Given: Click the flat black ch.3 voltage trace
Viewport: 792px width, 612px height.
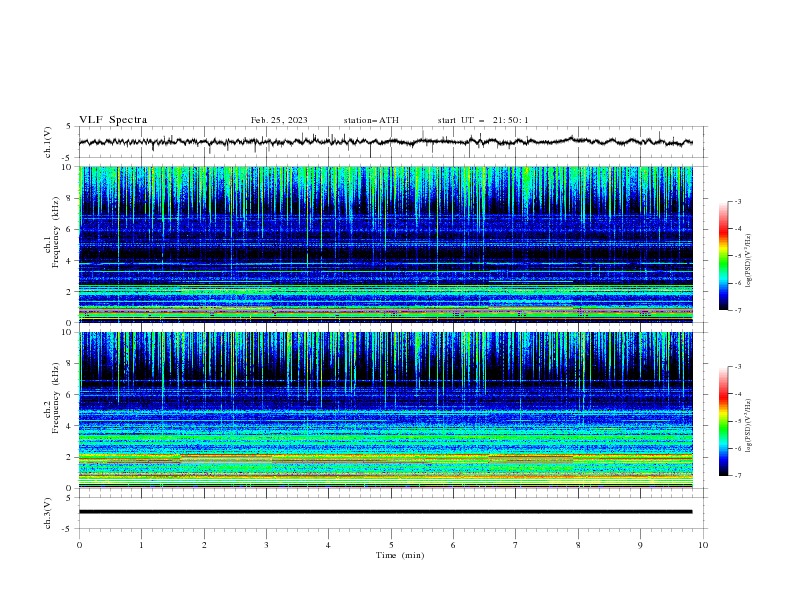Looking at the screenshot, I should (x=385, y=512).
